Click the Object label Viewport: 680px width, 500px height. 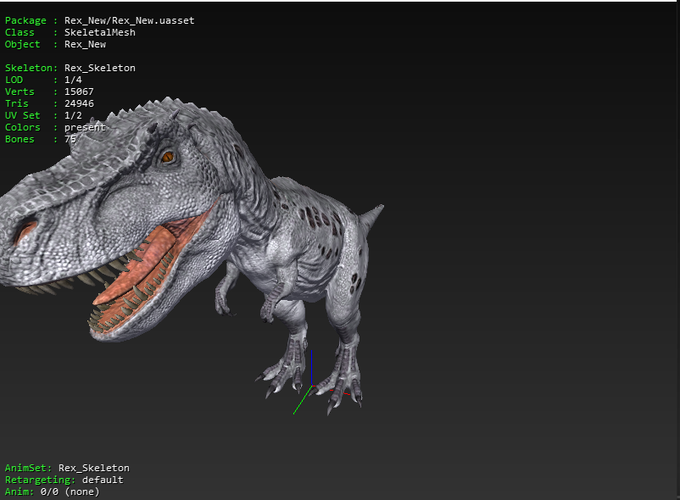tap(23, 44)
